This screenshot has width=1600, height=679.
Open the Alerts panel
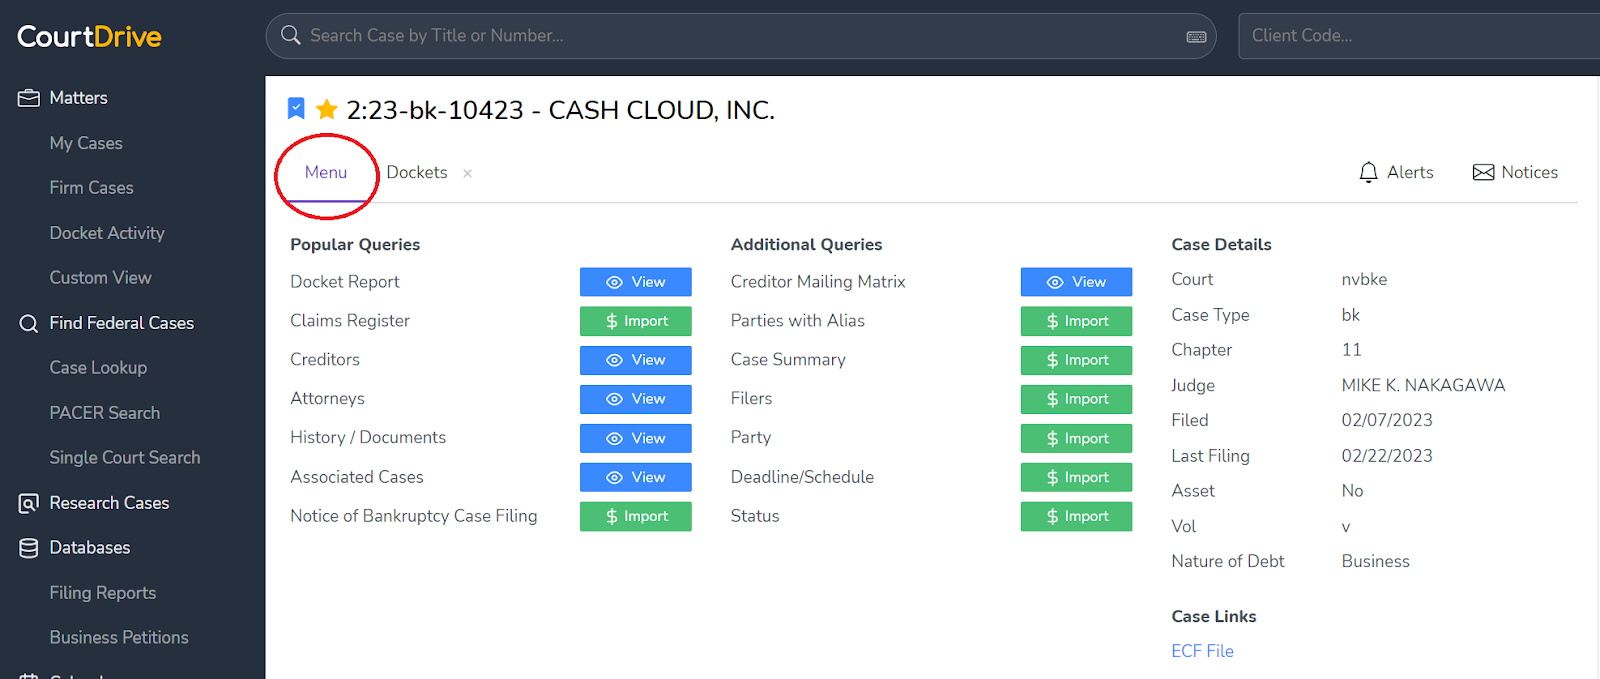click(x=1396, y=172)
